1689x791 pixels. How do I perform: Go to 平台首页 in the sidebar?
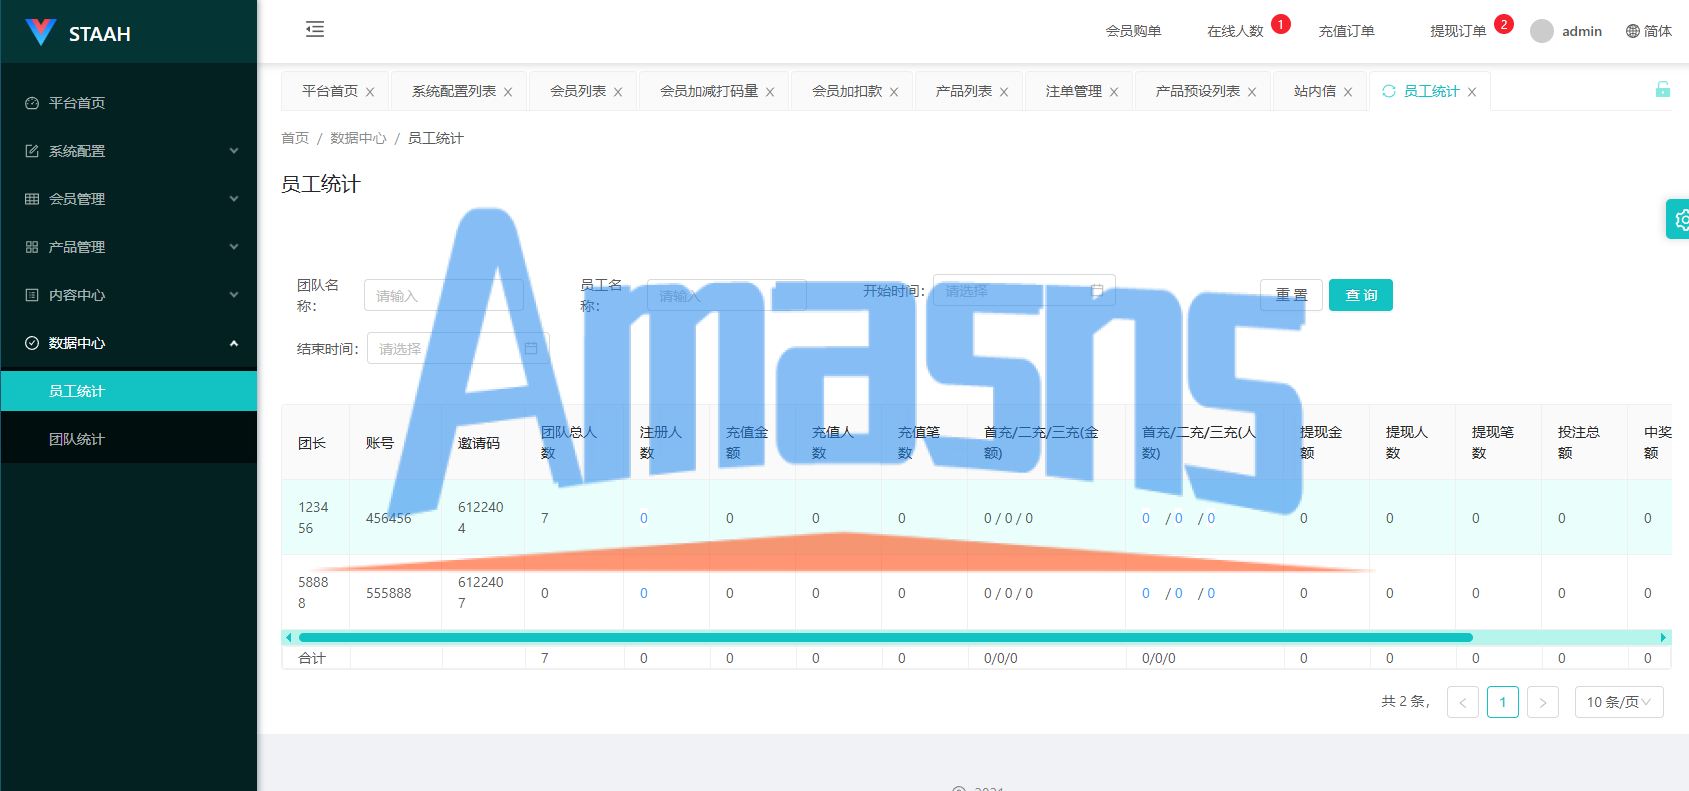(129, 103)
